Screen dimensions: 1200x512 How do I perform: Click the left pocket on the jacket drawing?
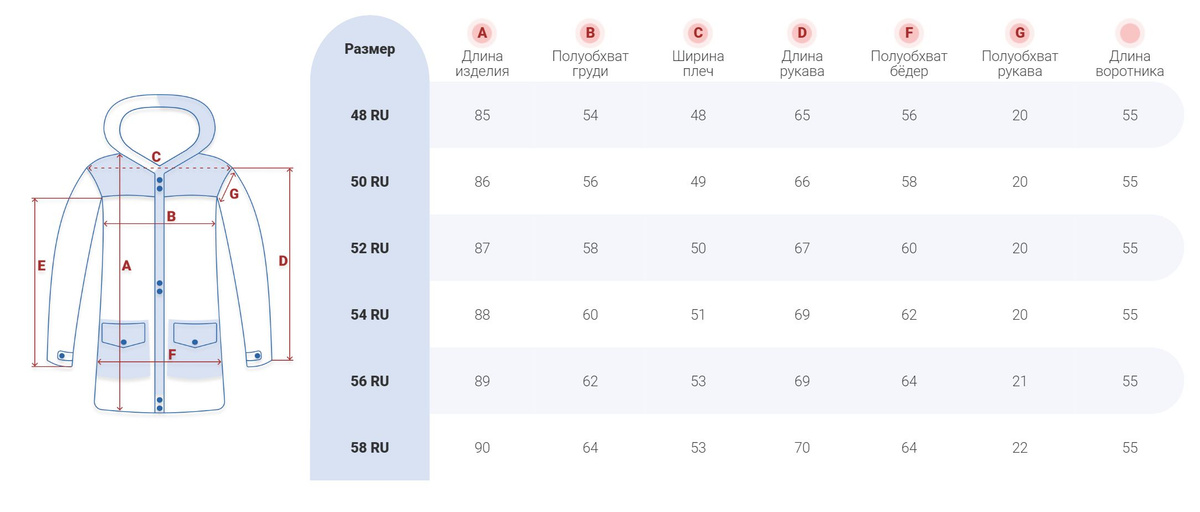pyautogui.click(x=123, y=334)
